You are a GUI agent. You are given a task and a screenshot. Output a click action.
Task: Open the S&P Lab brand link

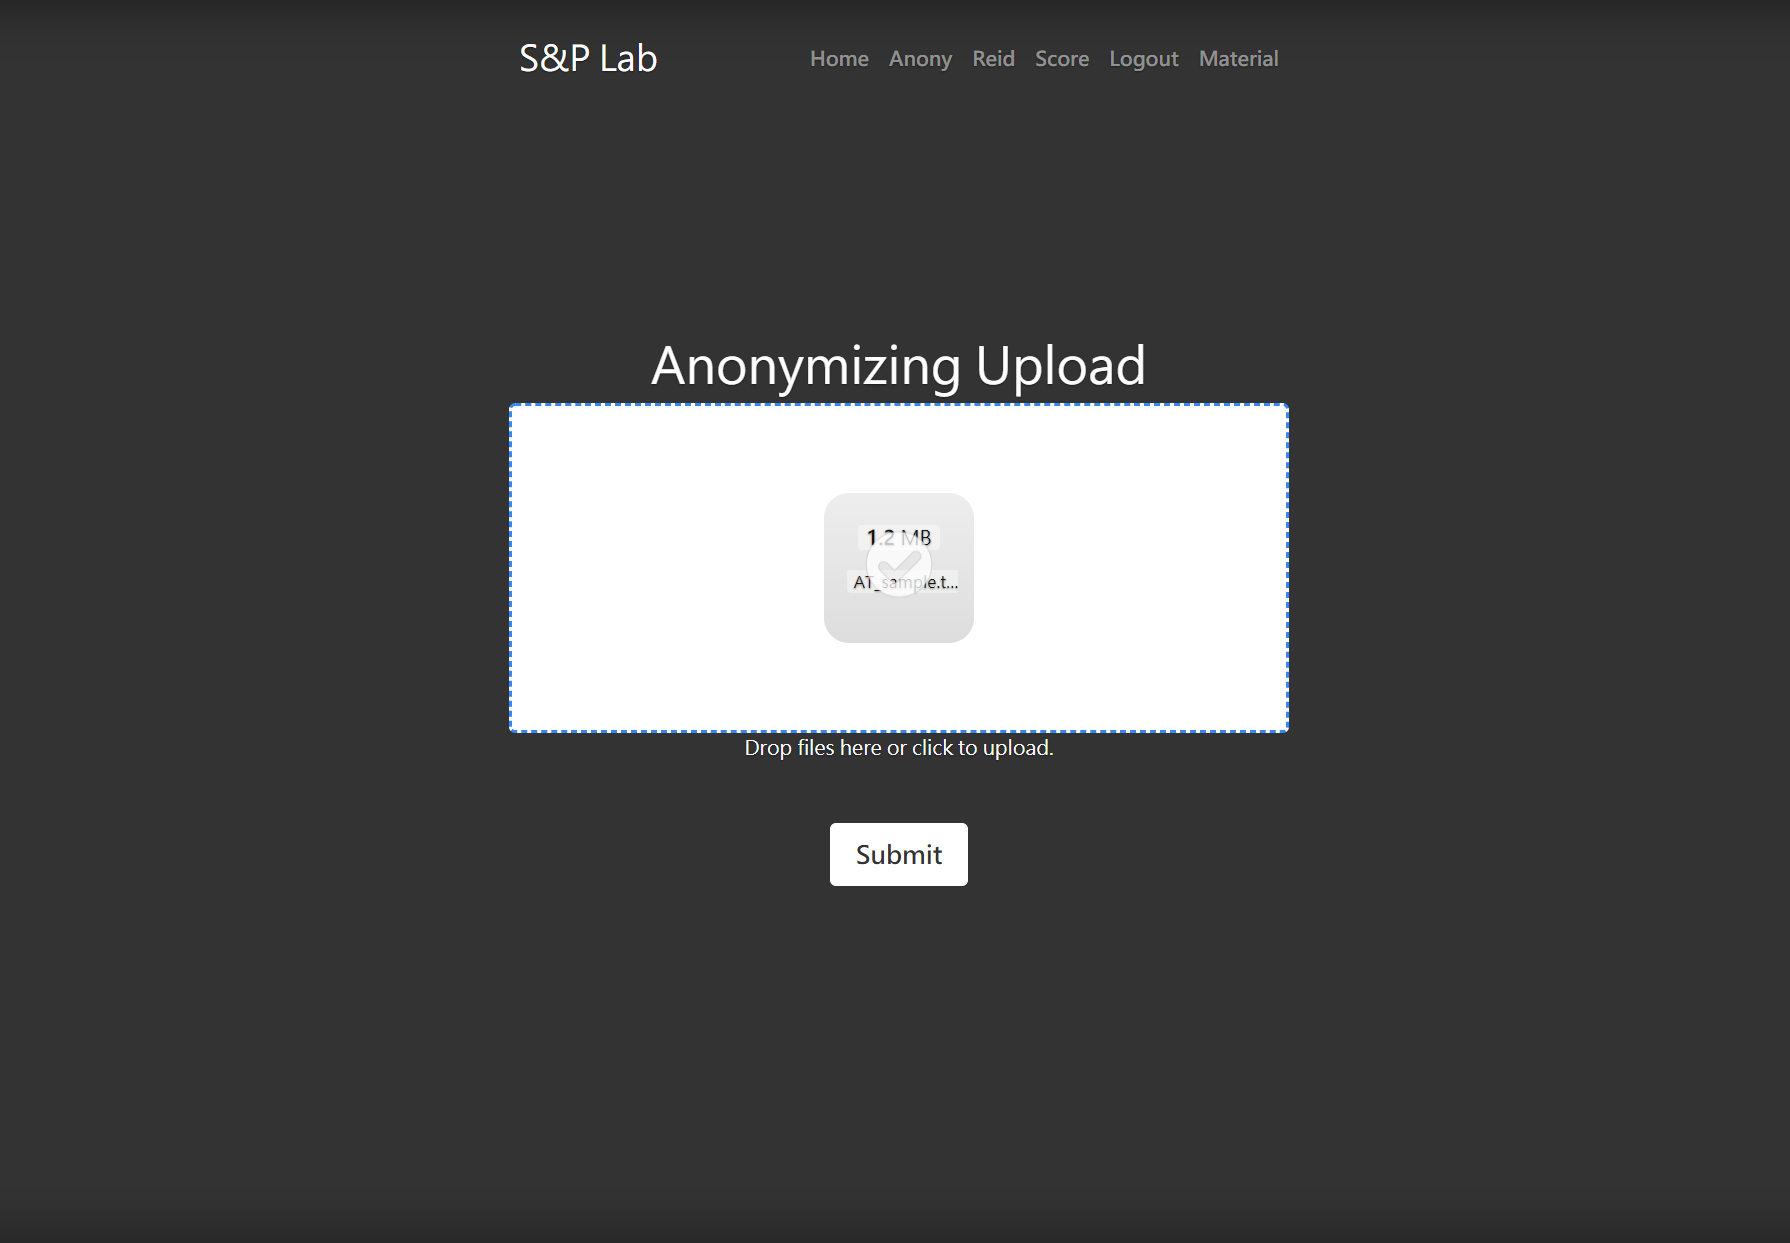click(588, 58)
